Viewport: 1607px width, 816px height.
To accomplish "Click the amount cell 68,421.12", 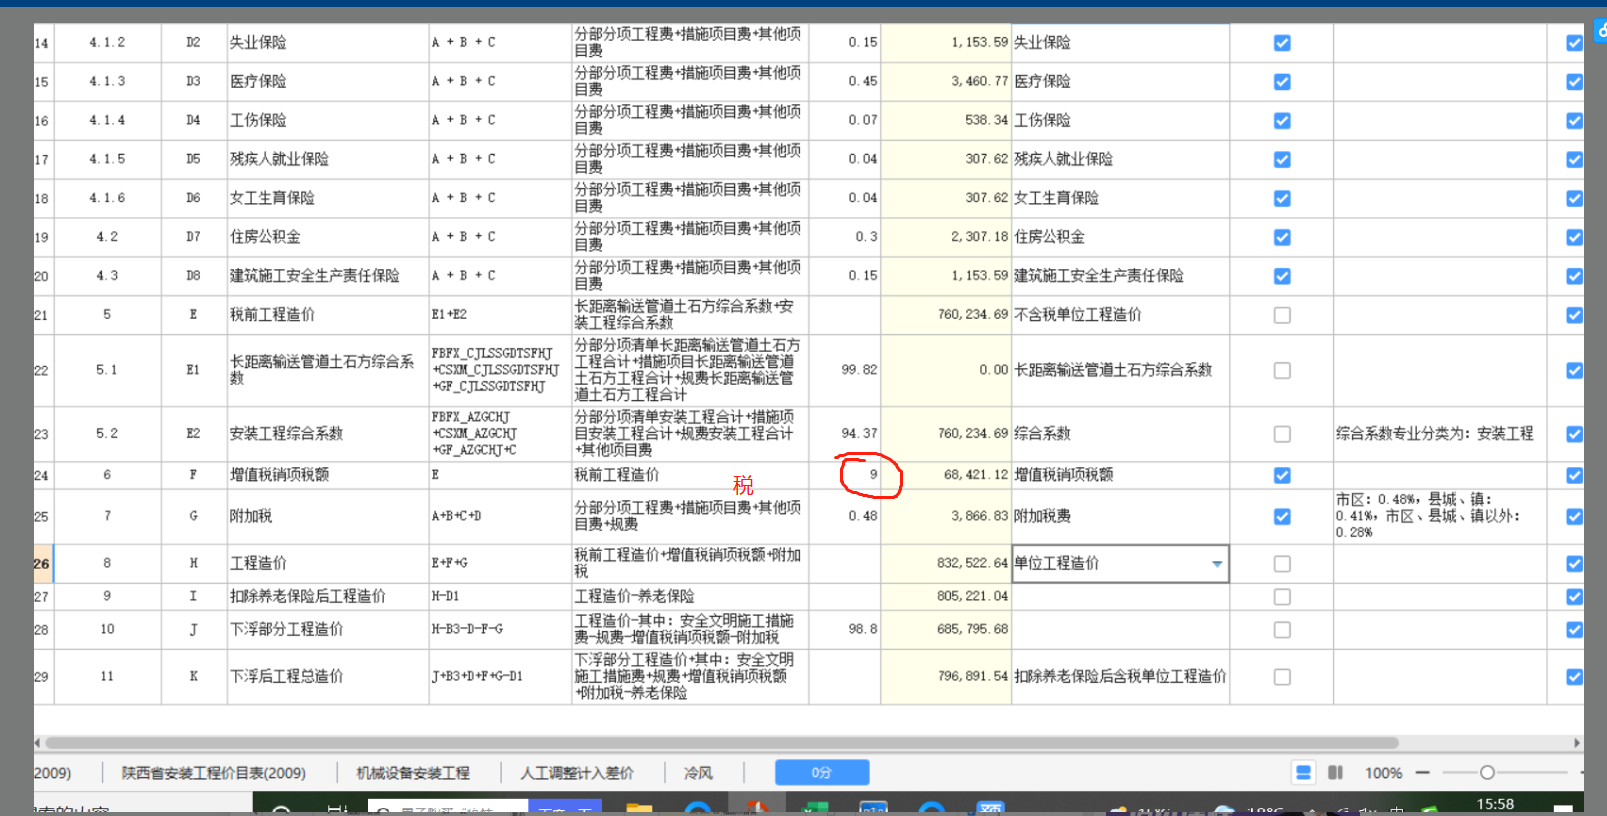I will coord(946,475).
